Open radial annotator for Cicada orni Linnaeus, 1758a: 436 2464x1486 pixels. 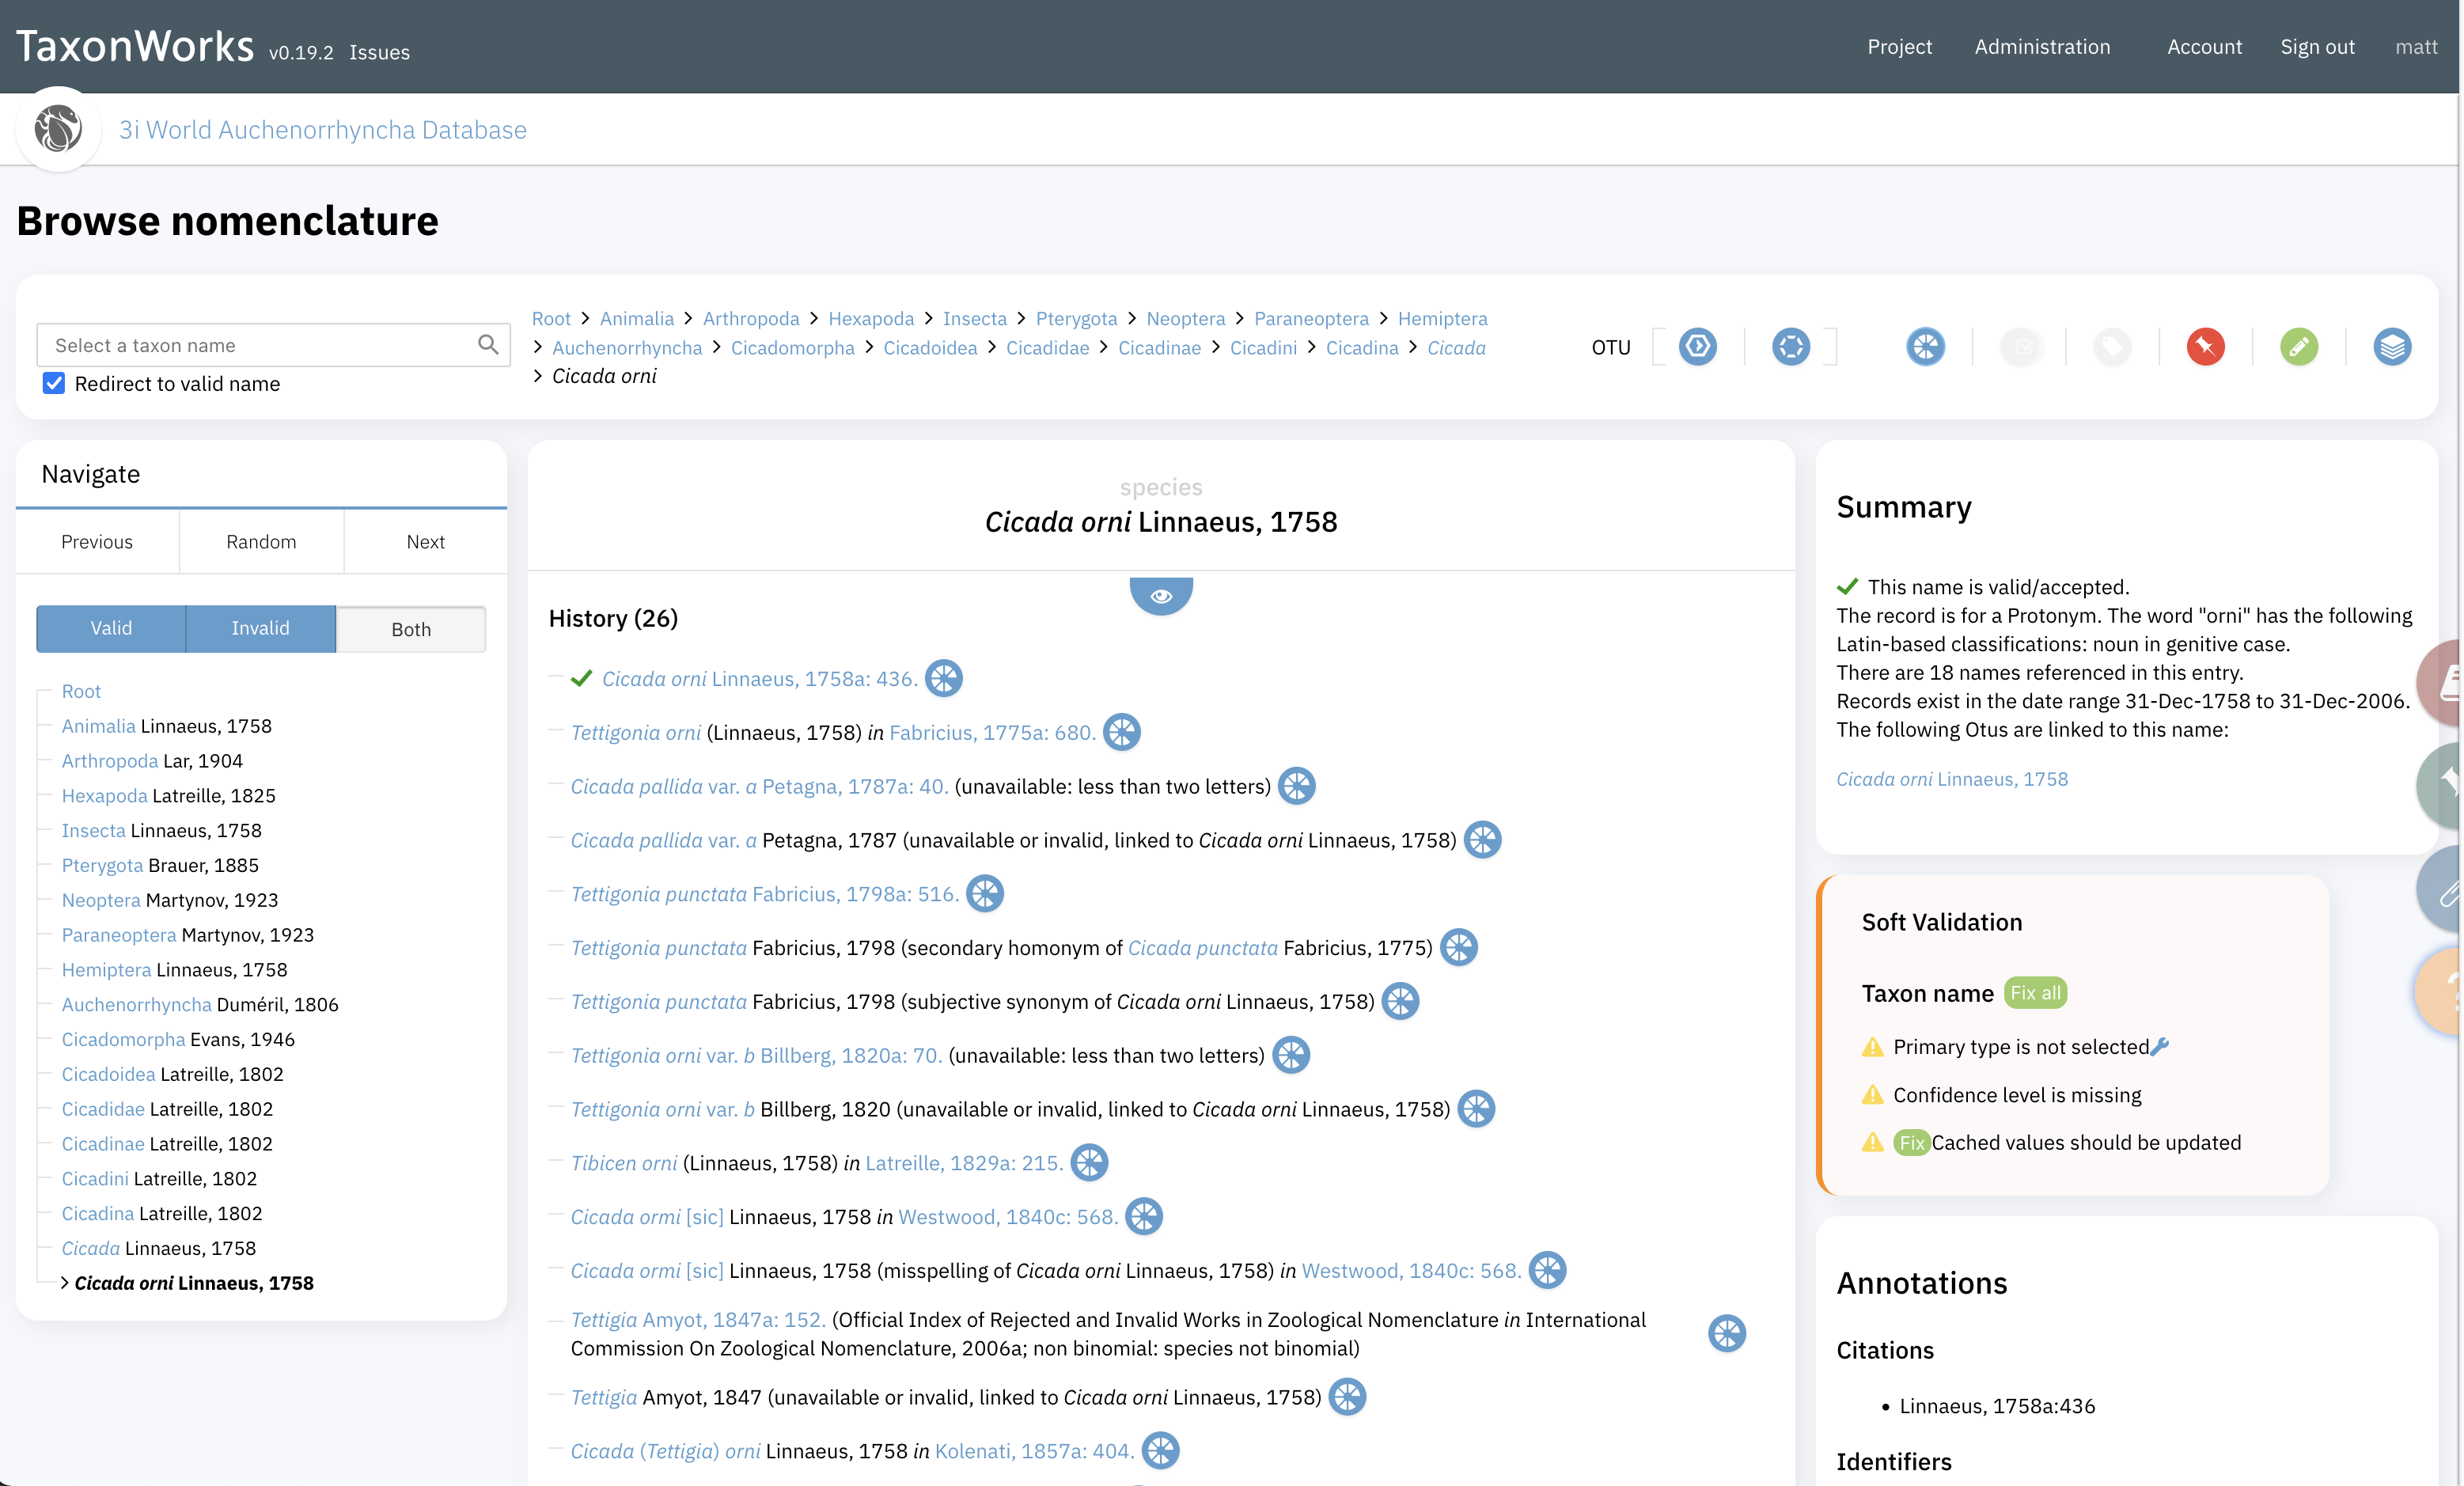tap(943, 678)
